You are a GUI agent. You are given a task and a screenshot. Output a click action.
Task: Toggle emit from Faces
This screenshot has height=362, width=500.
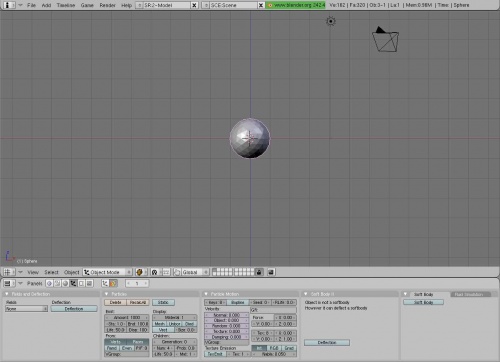click(138, 342)
